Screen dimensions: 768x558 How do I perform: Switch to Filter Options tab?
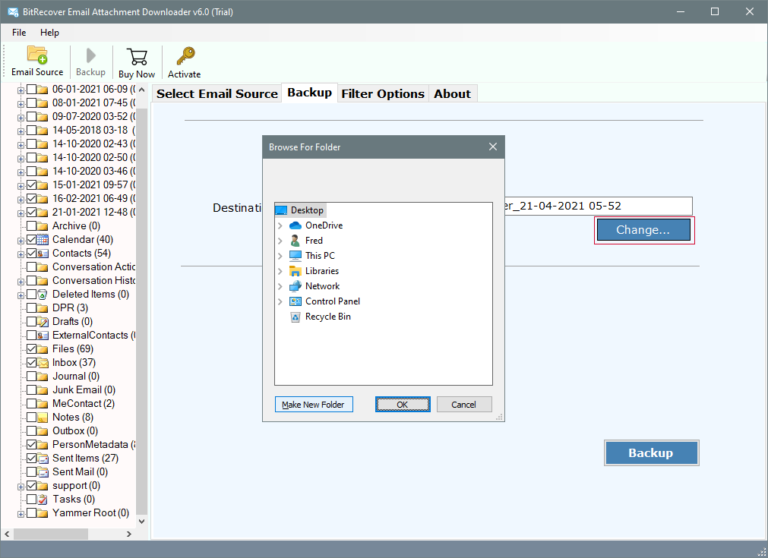(x=383, y=94)
